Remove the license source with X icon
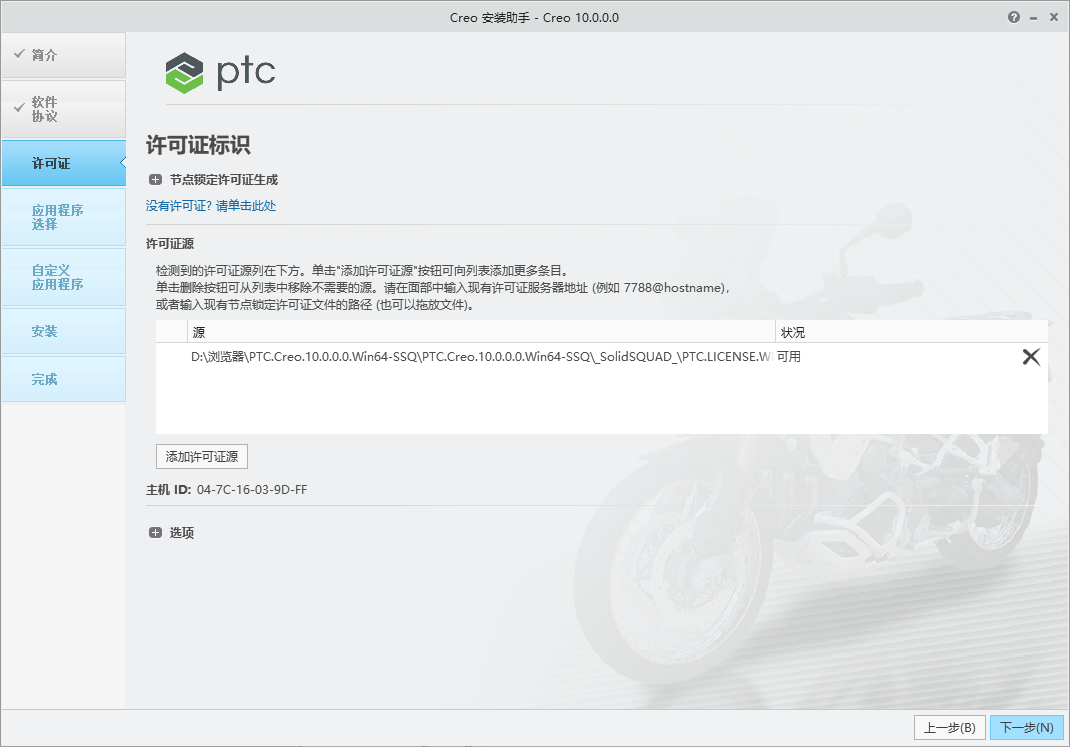The height and width of the screenshot is (747, 1070). [1031, 357]
